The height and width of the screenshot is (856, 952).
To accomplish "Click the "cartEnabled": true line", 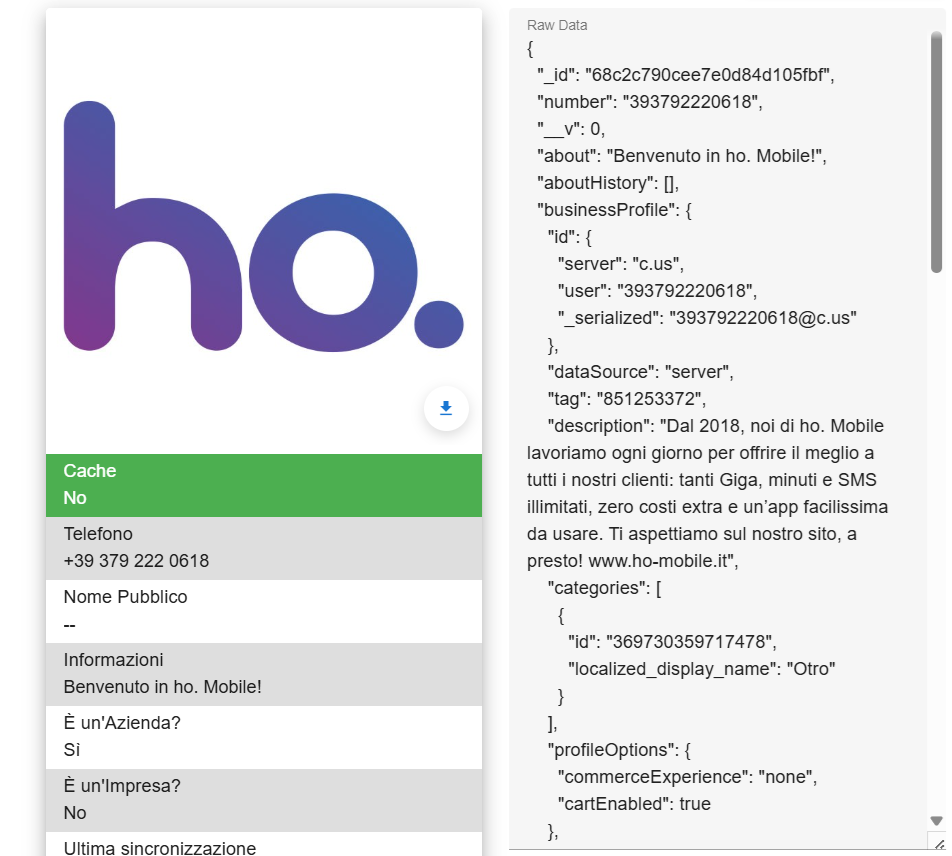I will pyautogui.click(x=634, y=803).
